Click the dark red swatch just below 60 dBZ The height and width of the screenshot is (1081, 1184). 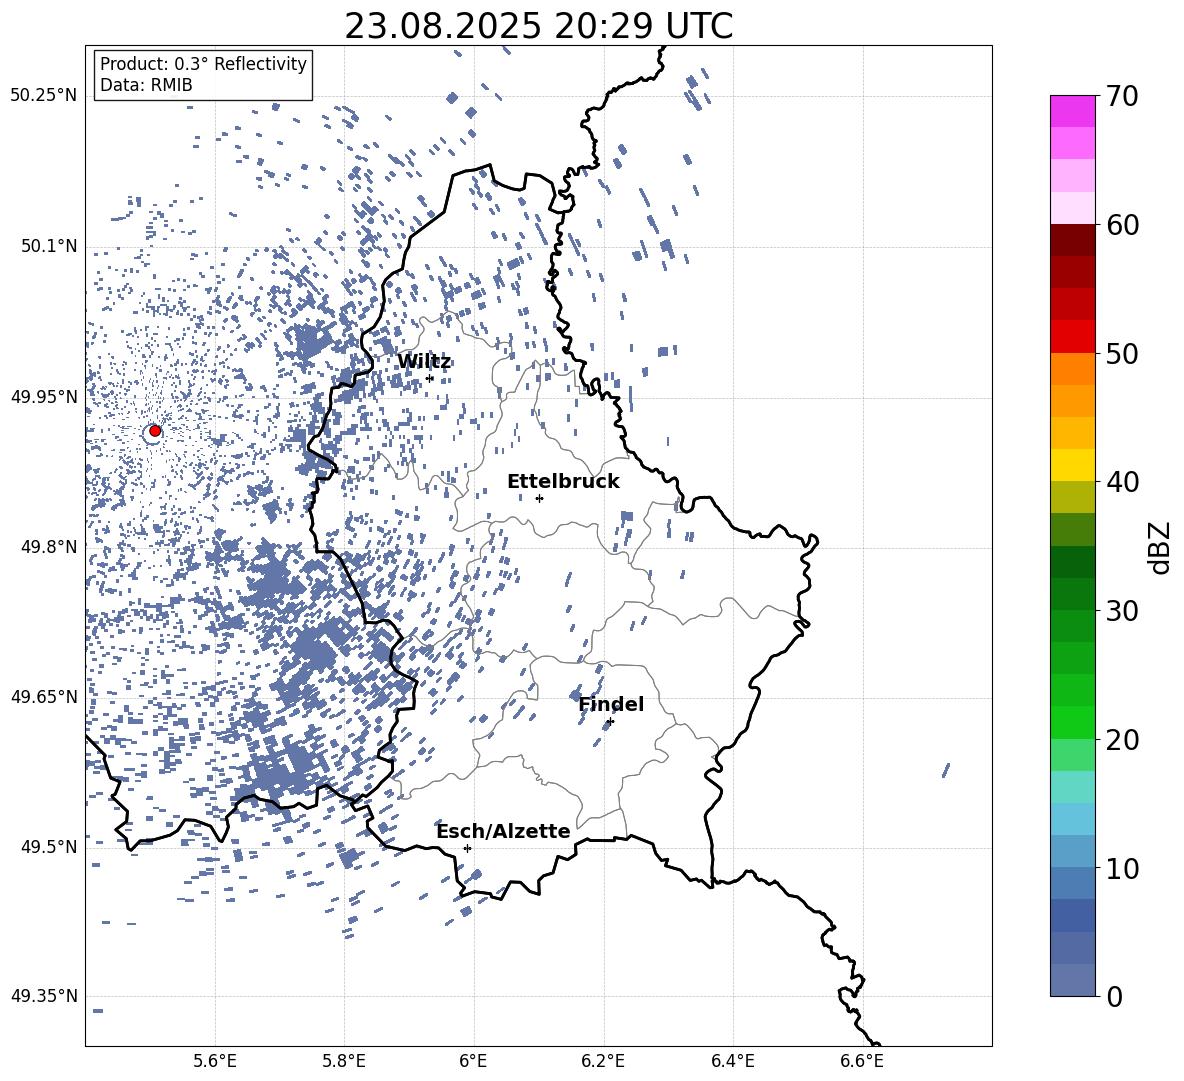[x=1072, y=240]
